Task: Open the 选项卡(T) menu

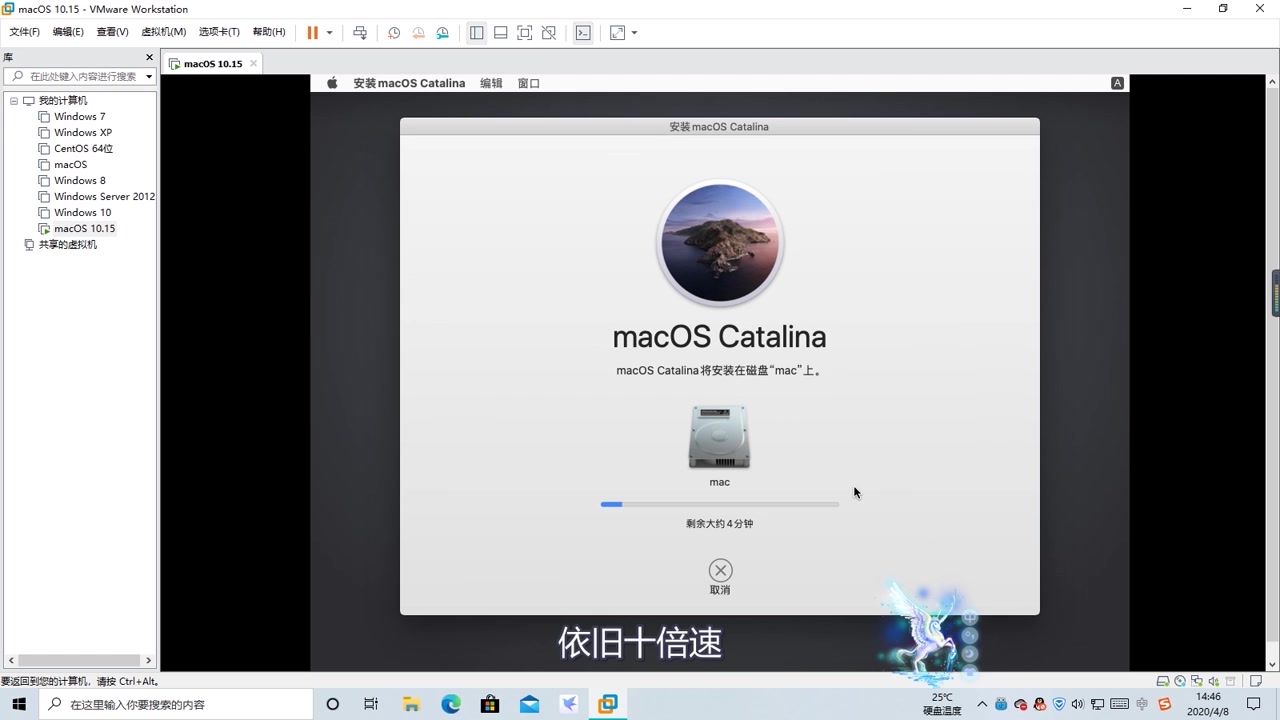Action: (x=219, y=32)
